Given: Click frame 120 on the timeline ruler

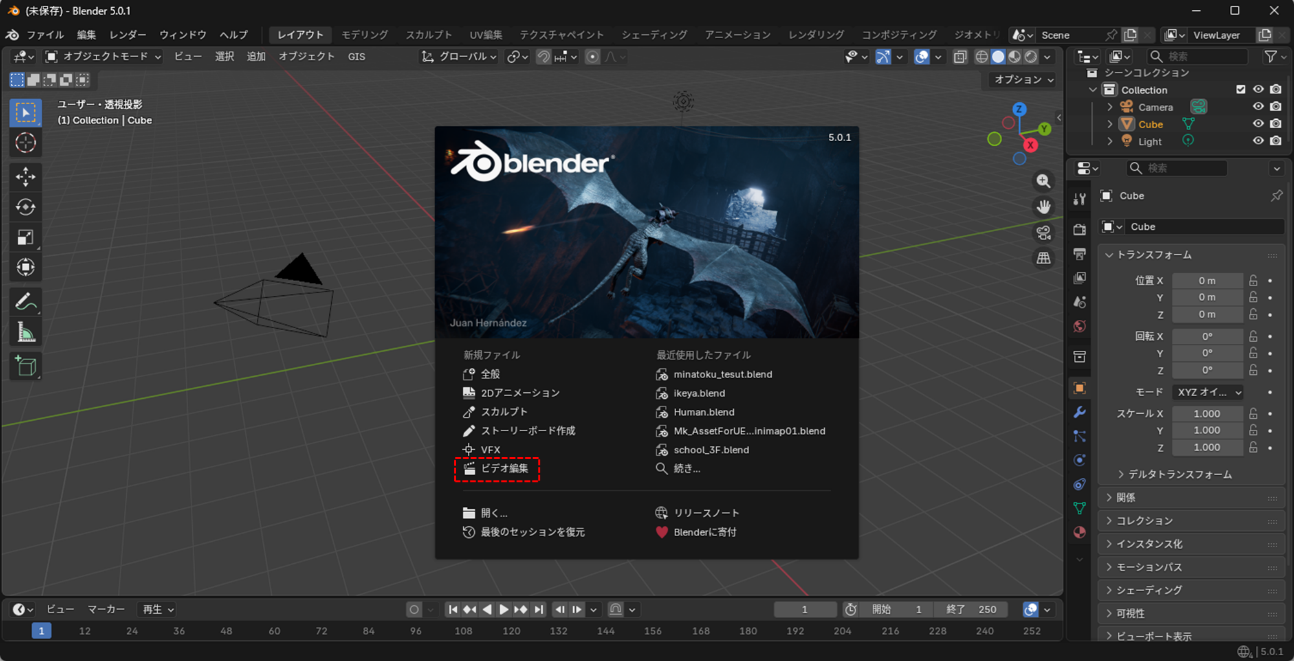Looking at the screenshot, I should point(510,631).
